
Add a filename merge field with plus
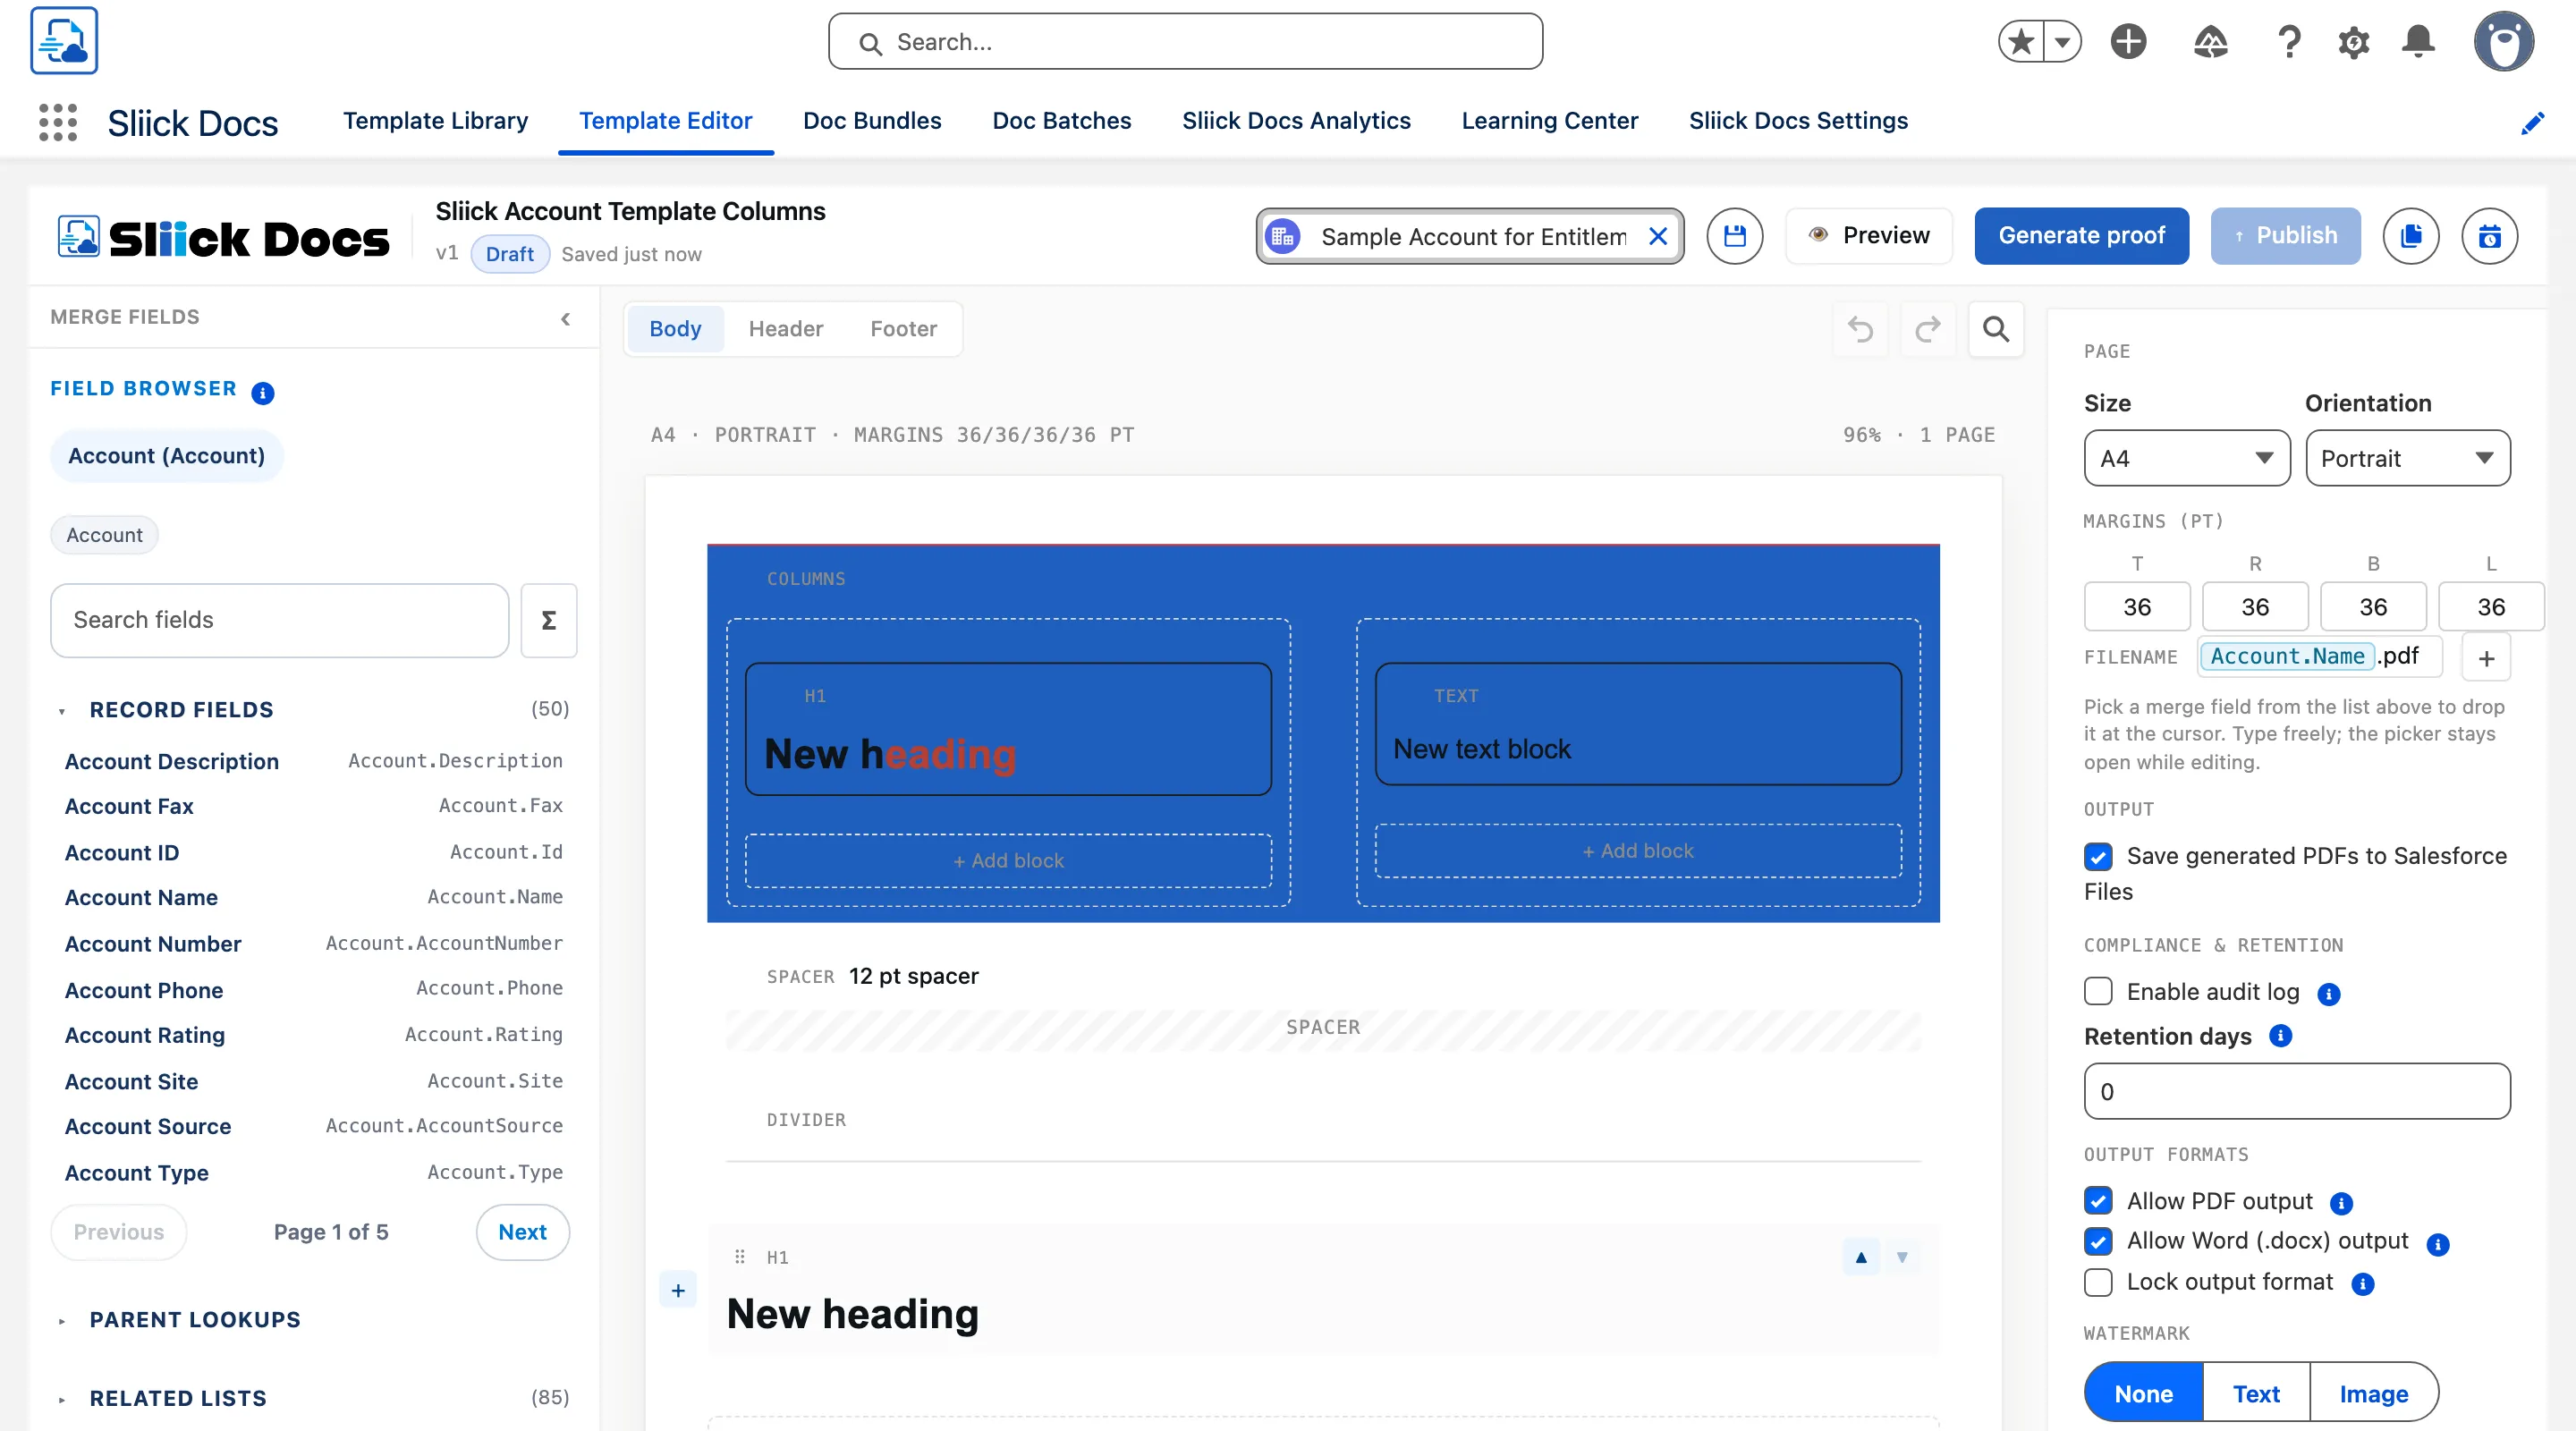tap(2486, 658)
